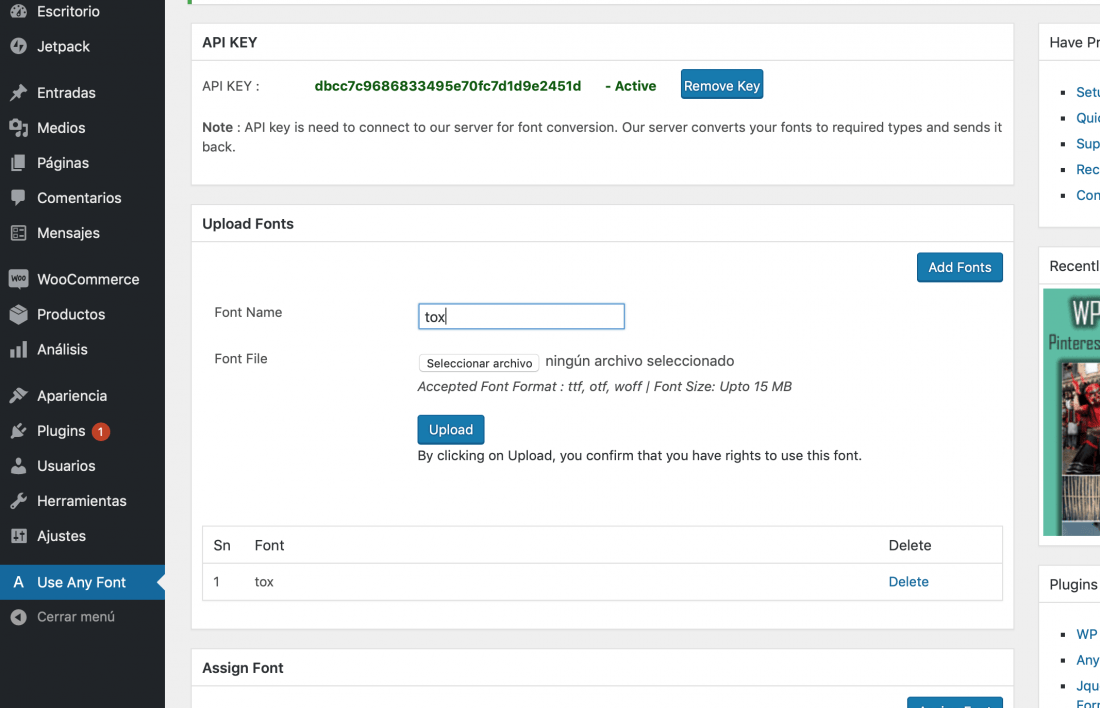Click the Assign Font panel heading

243,668
